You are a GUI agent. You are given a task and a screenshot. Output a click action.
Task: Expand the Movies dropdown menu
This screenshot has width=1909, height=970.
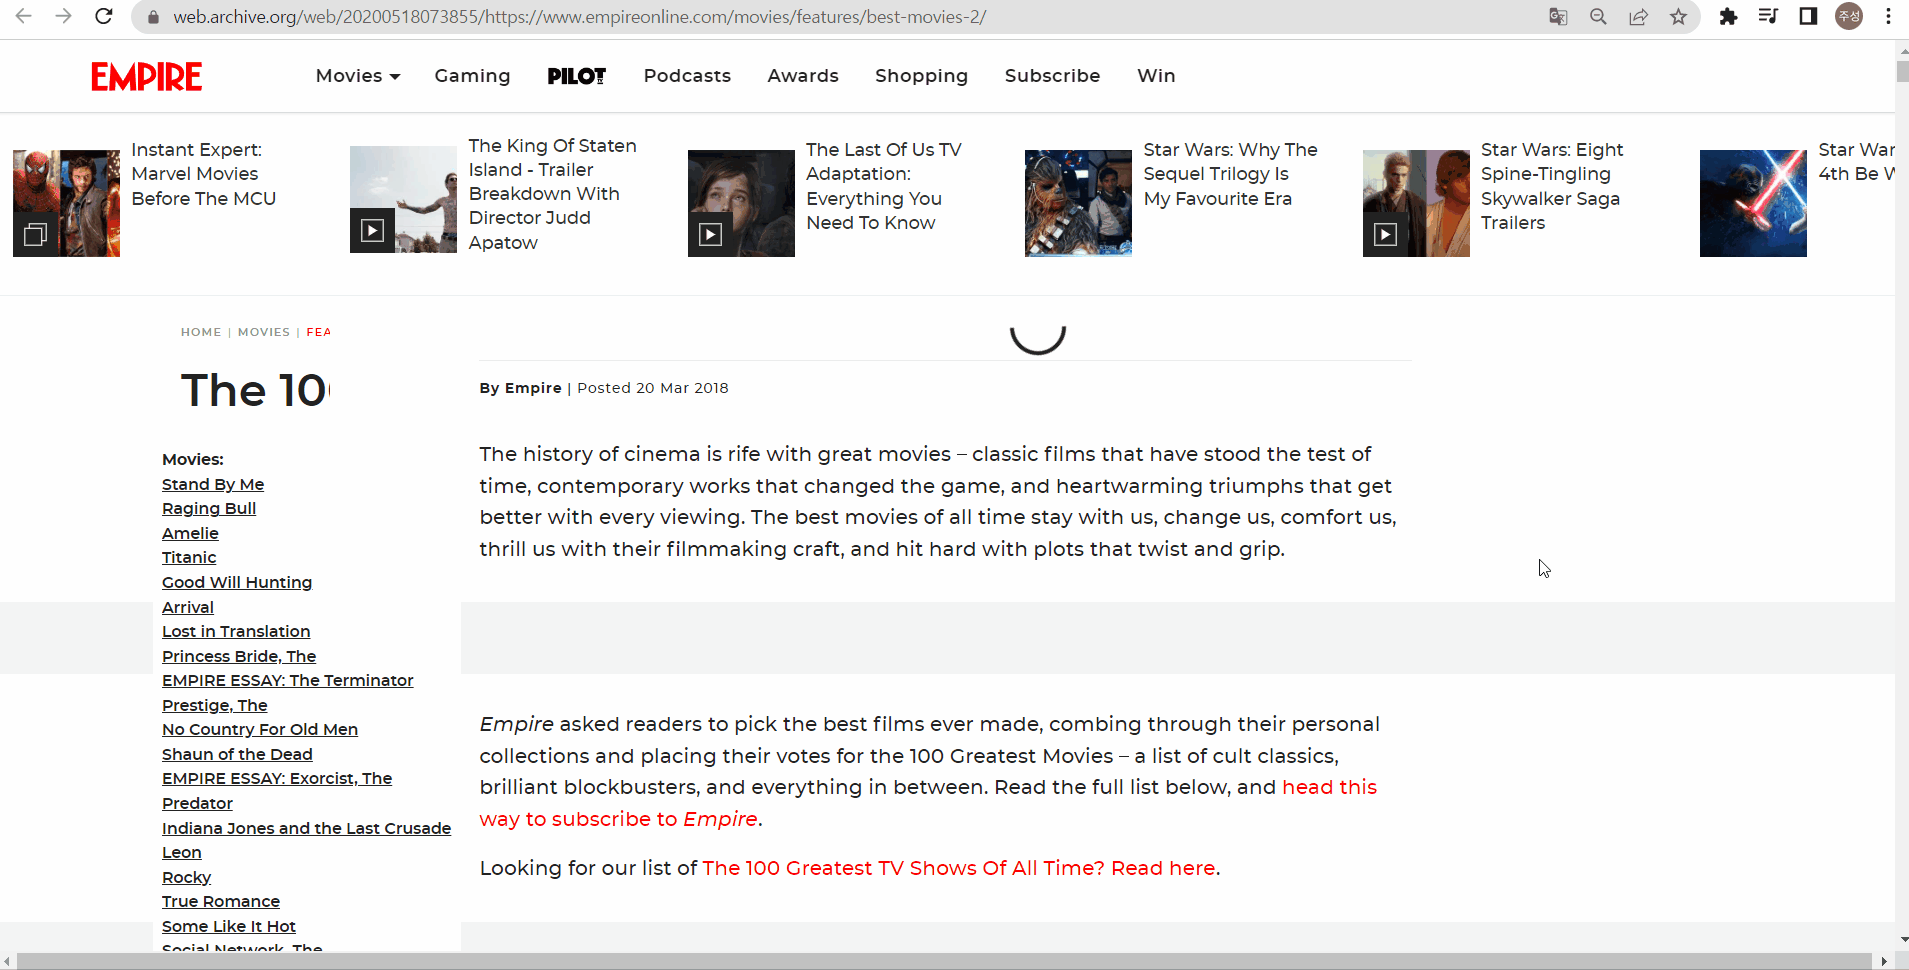pyautogui.click(x=358, y=76)
